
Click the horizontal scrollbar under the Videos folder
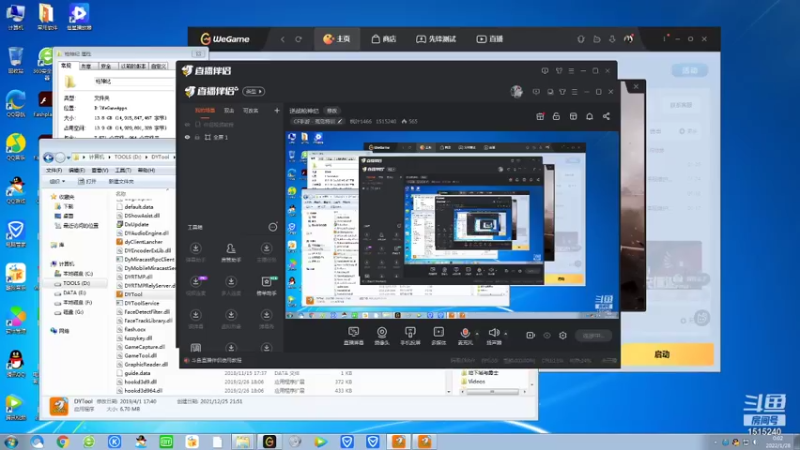(492, 392)
